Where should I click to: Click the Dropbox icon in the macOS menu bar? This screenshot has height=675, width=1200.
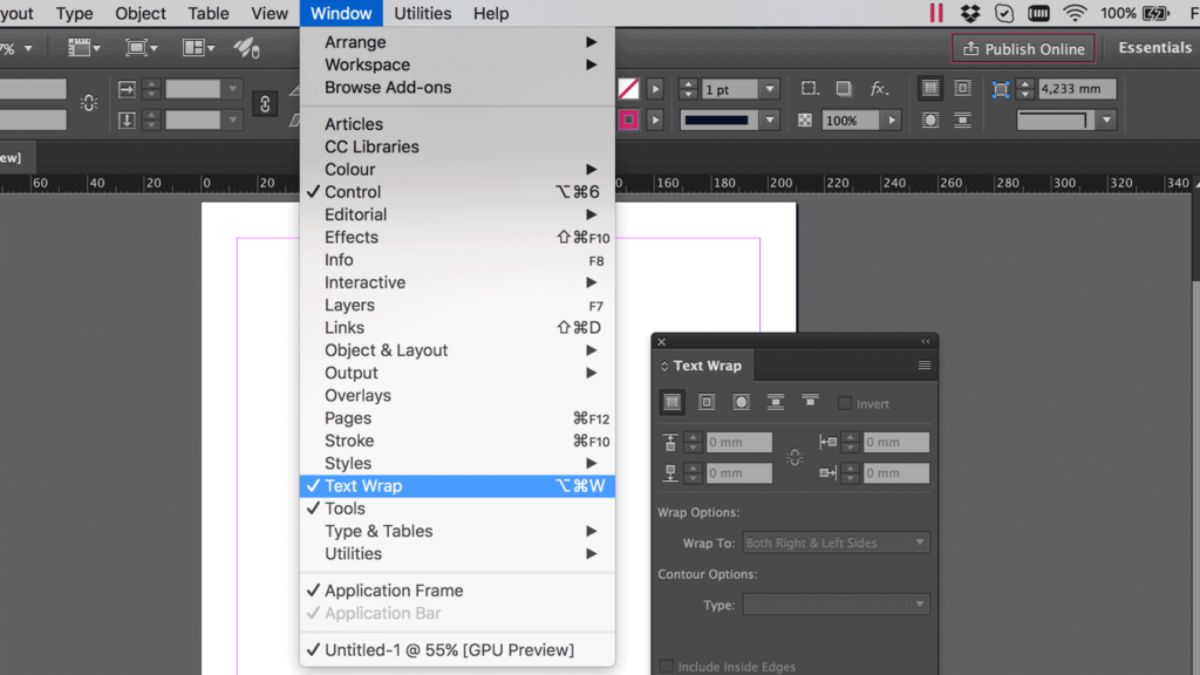pos(969,13)
